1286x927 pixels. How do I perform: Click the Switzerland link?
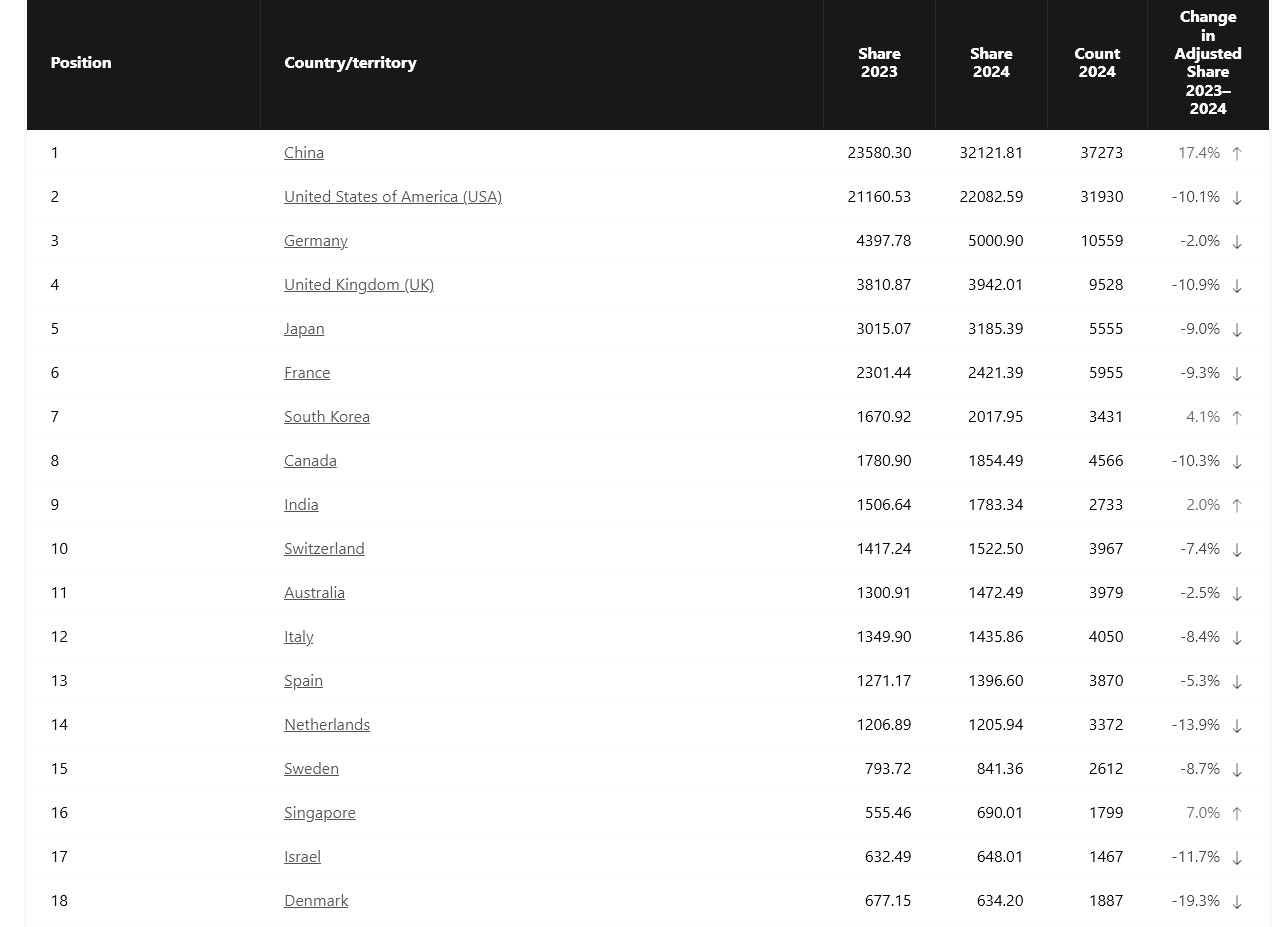coord(324,549)
